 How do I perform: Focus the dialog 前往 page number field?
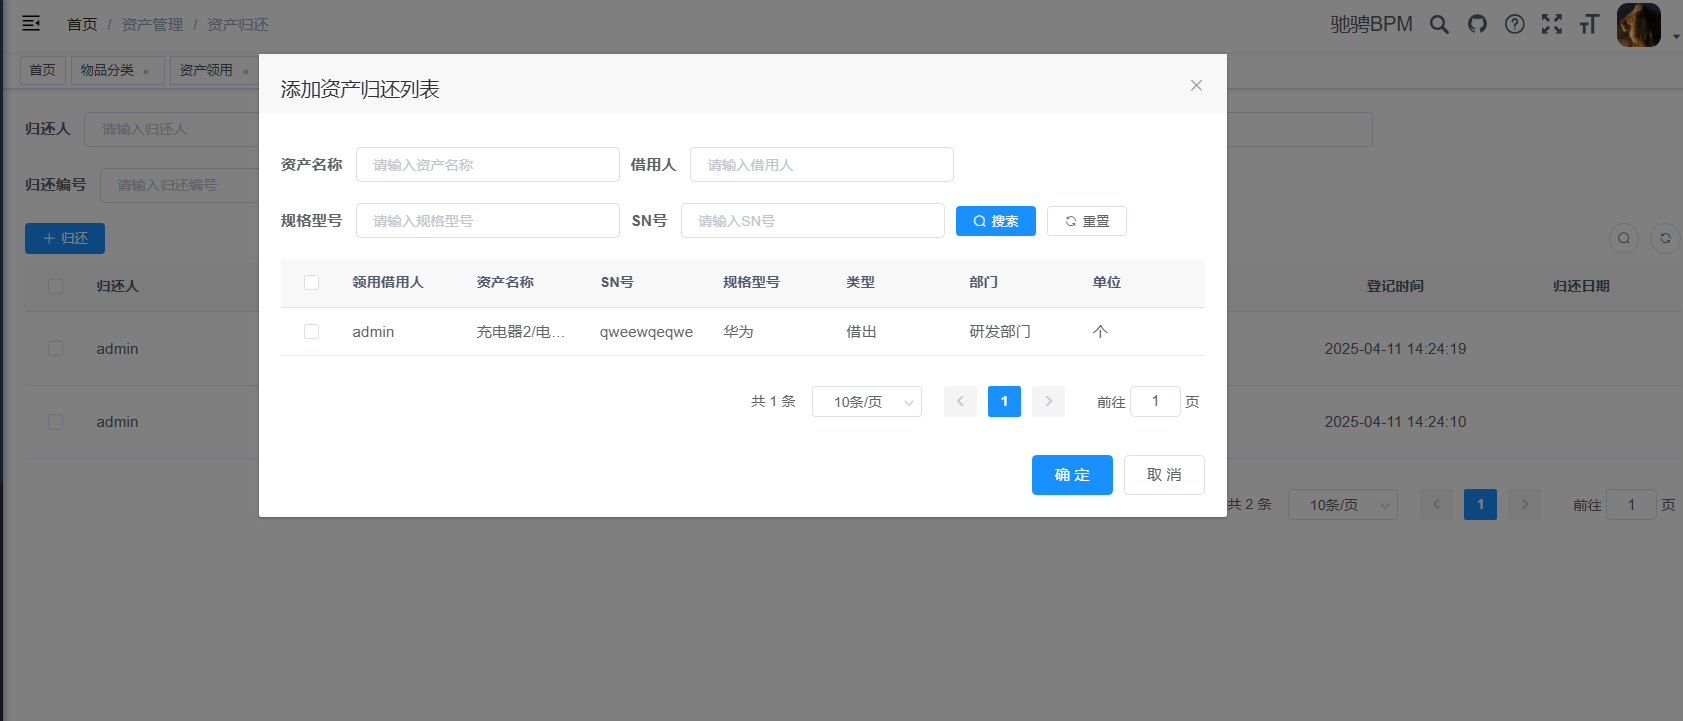[x=1155, y=401]
